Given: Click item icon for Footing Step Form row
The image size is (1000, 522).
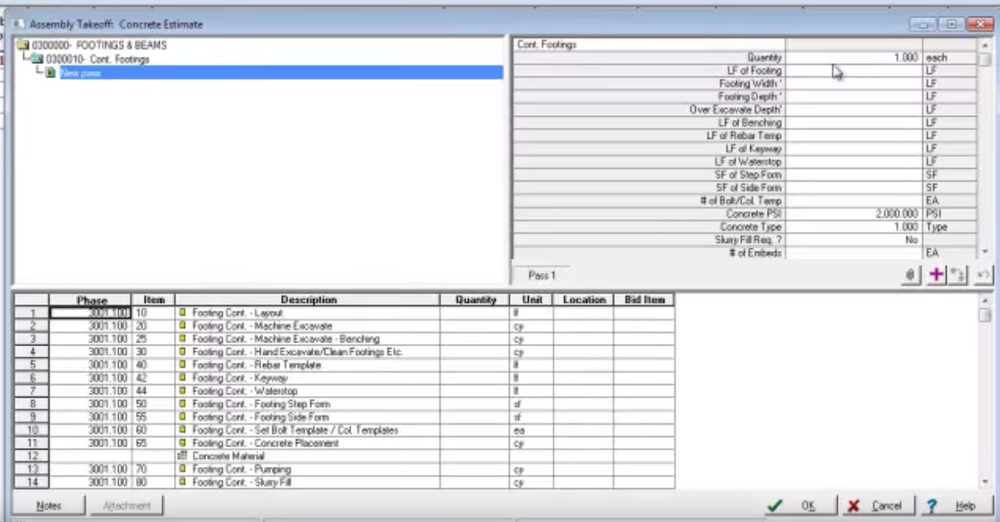Looking at the screenshot, I should [x=182, y=404].
